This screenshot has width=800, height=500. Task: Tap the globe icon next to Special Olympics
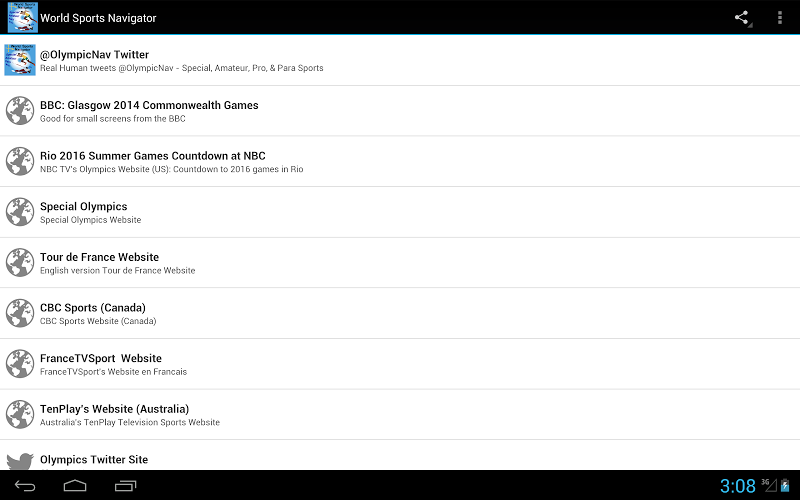coord(20,212)
